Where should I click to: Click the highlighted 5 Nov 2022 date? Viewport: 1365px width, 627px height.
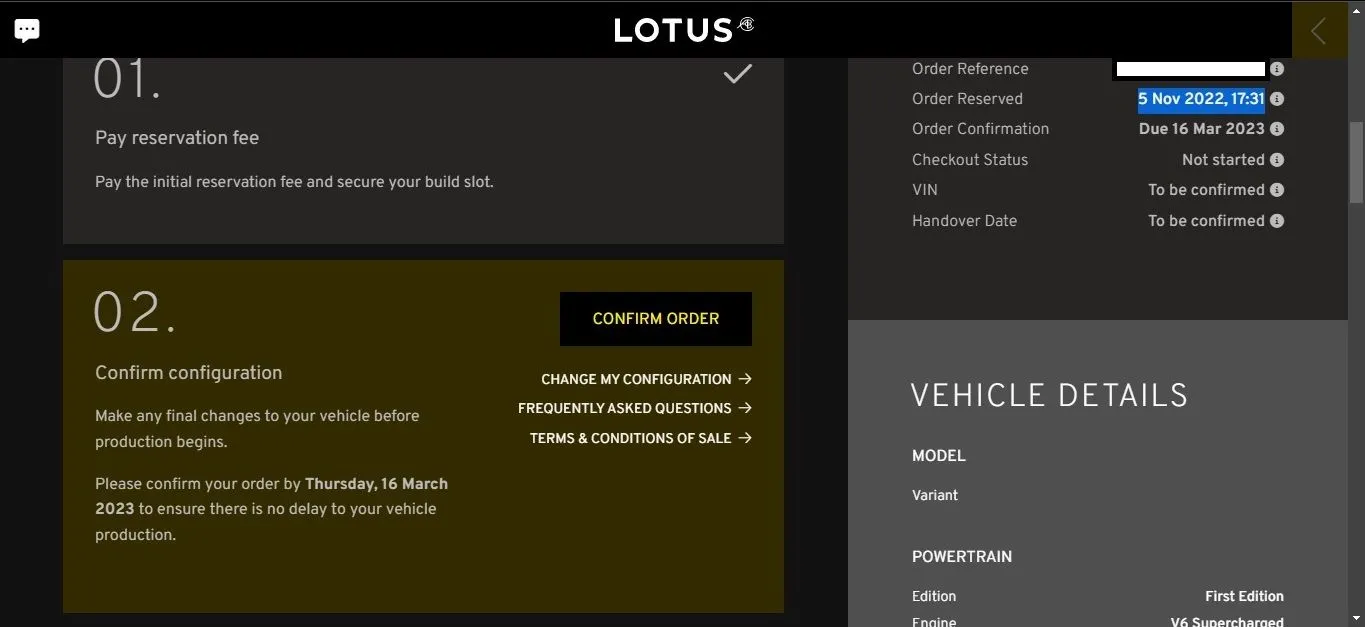pos(1201,99)
